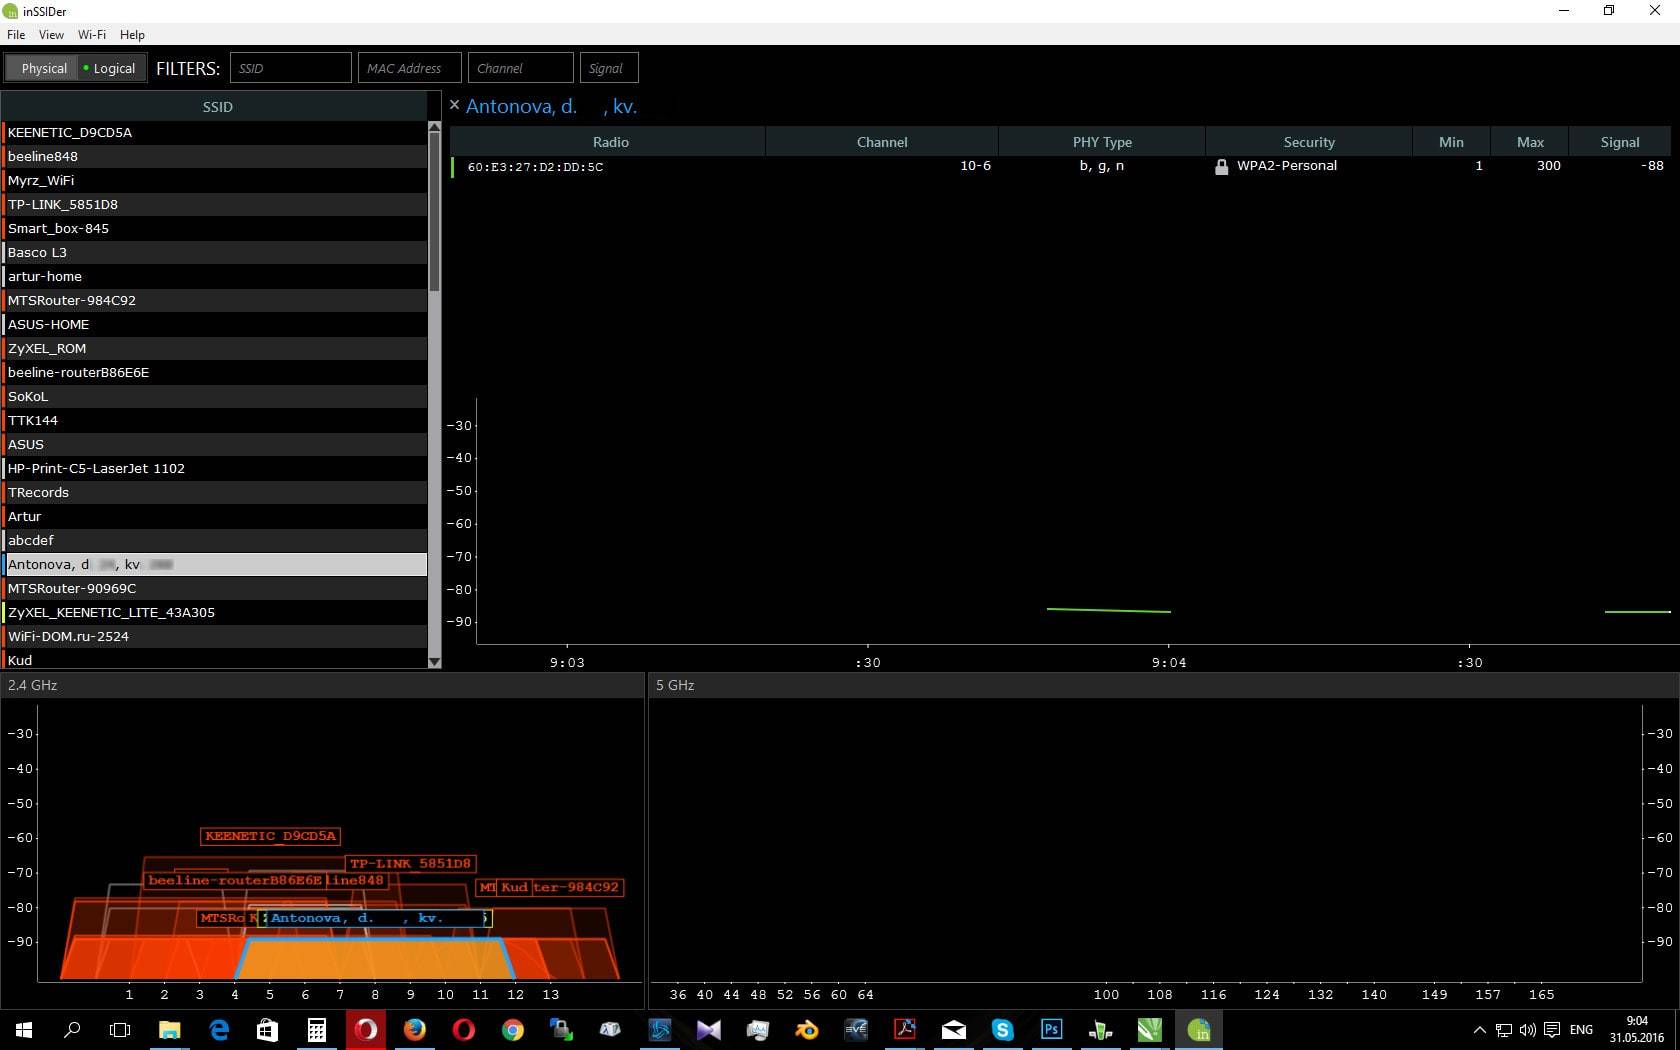
Task: Sort radios by Signal column
Action: click(x=1619, y=142)
